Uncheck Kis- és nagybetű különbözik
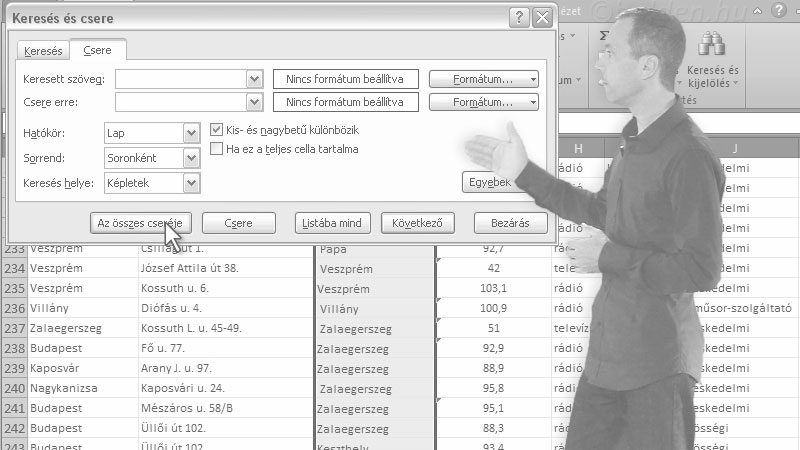This screenshot has height=450, width=800. (216, 130)
